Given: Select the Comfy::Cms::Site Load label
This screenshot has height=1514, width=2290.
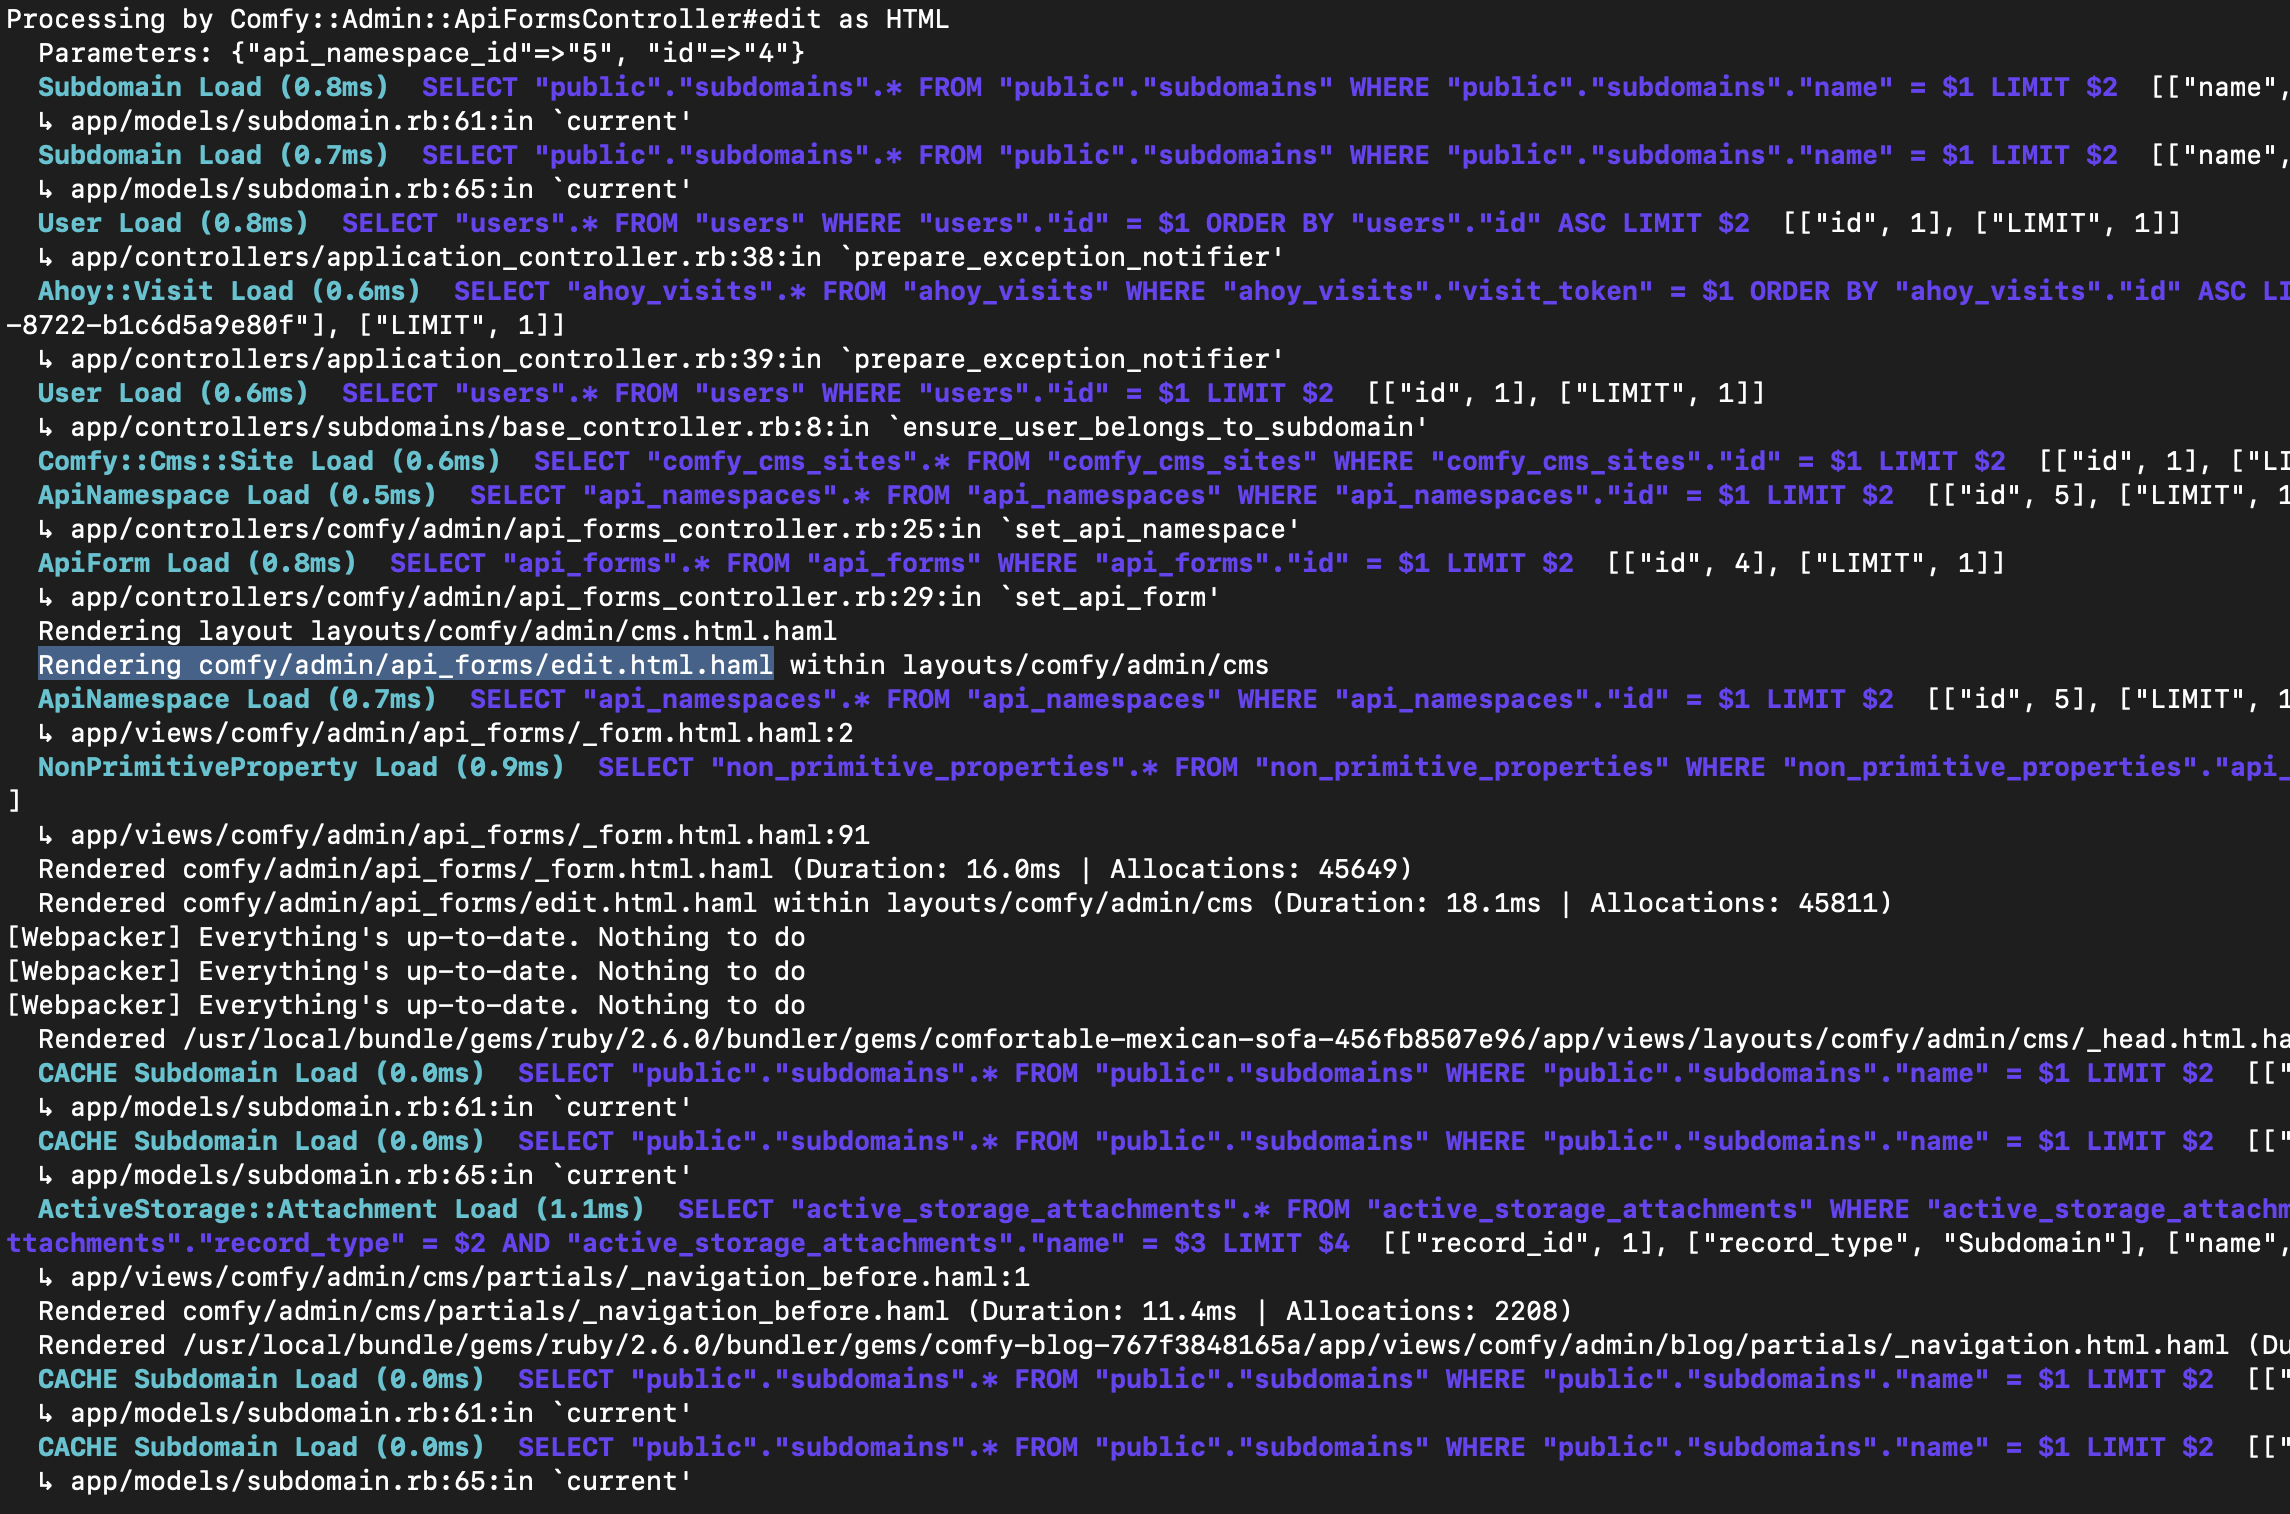Looking at the screenshot, I should coord(270,461).
